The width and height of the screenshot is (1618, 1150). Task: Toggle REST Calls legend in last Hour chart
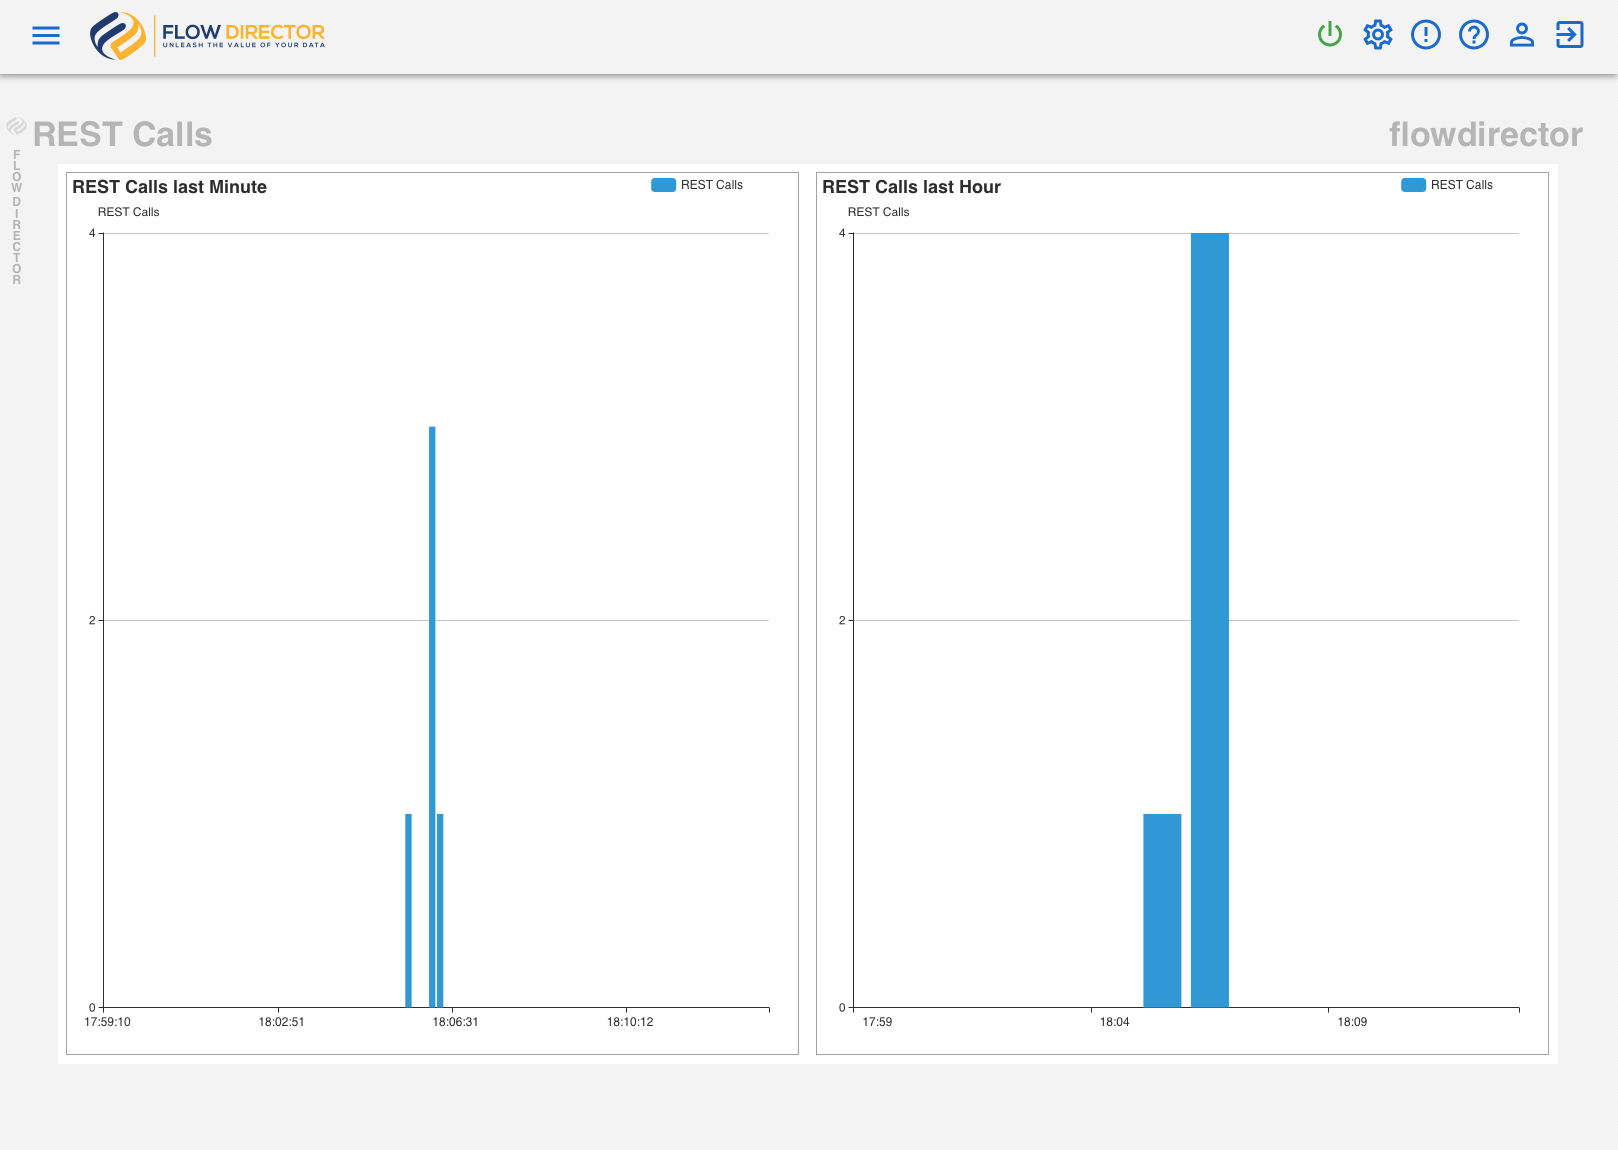[x=1461, y=185]
